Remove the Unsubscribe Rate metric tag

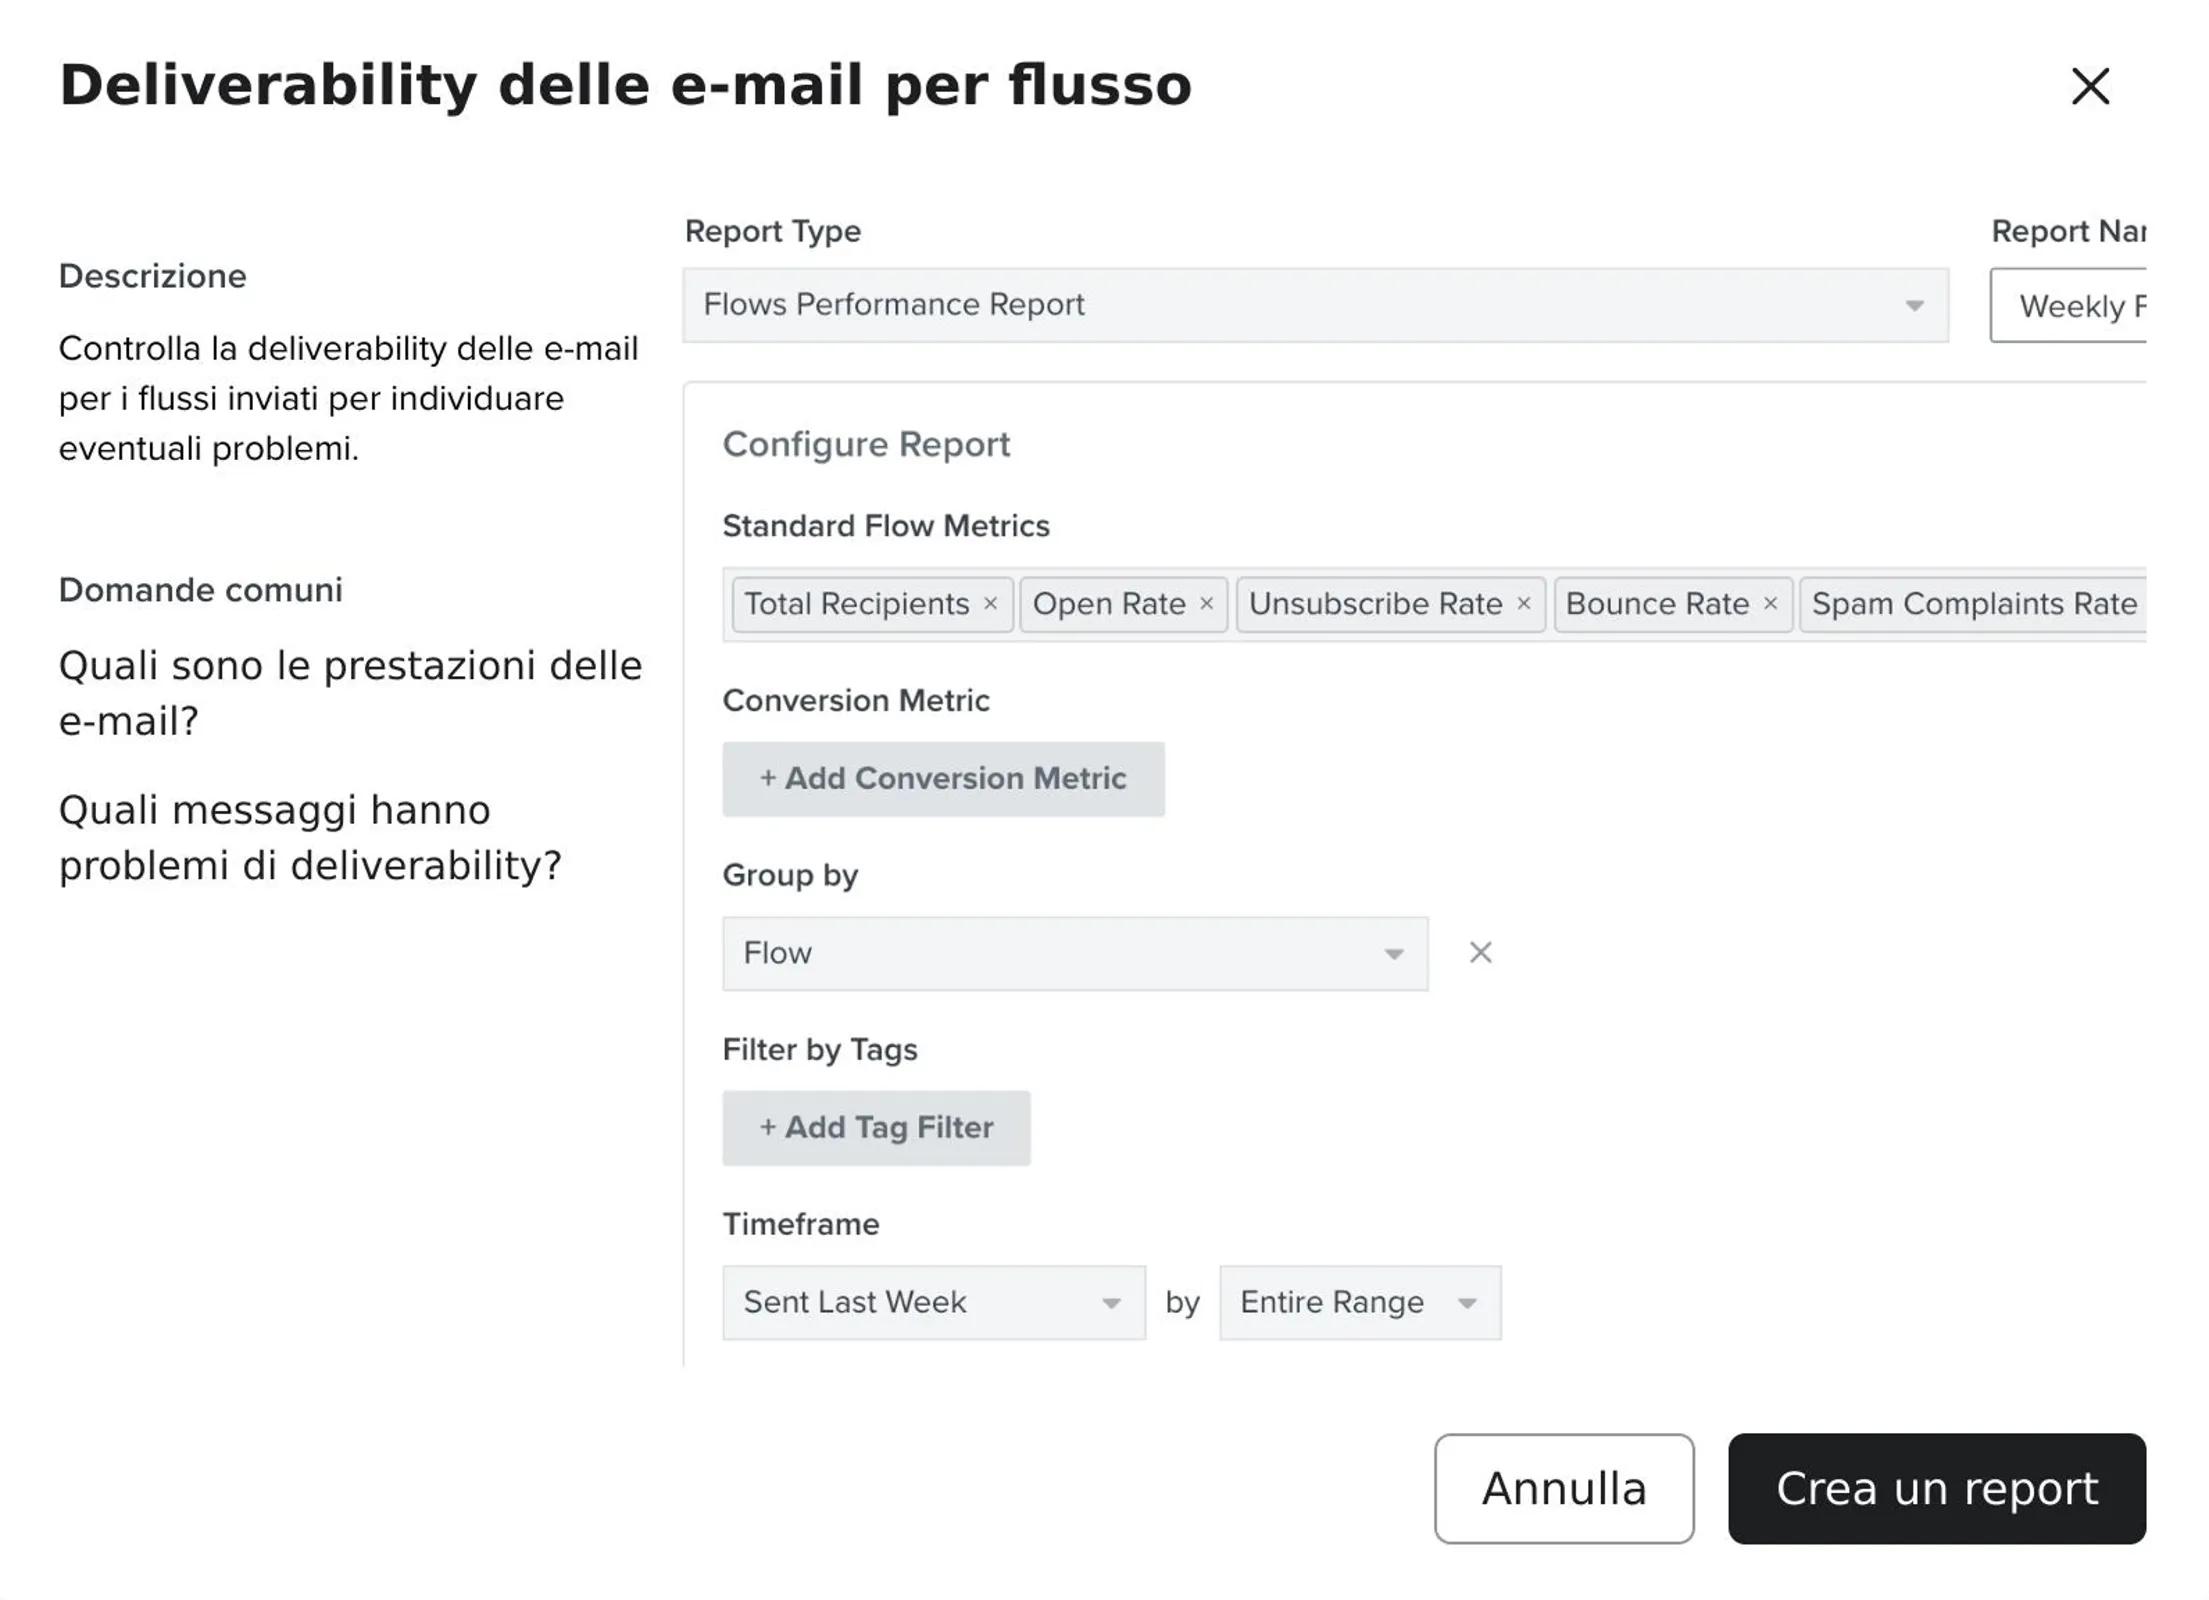click(x=1523, y=604)
